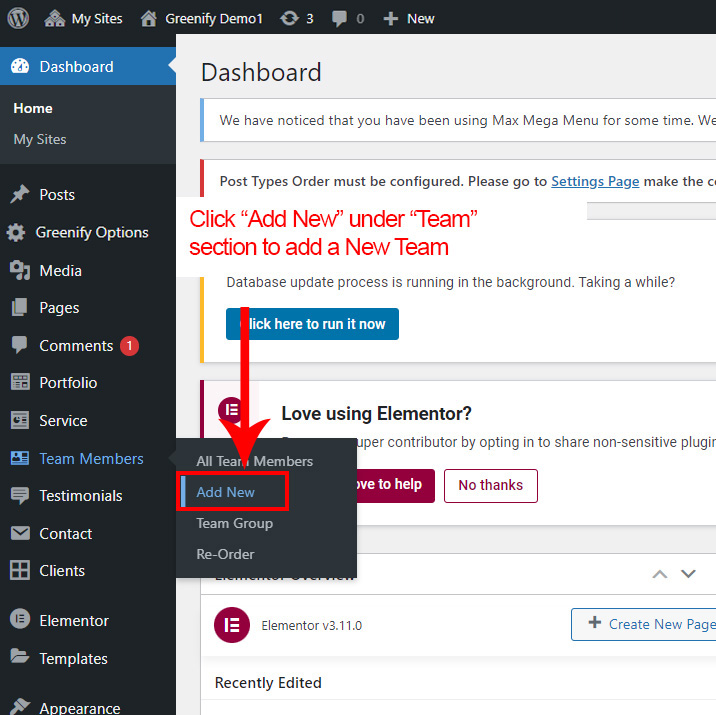Open Greenify Options gear icon
This screenshot has height=715, width=716.
point(16,233)
